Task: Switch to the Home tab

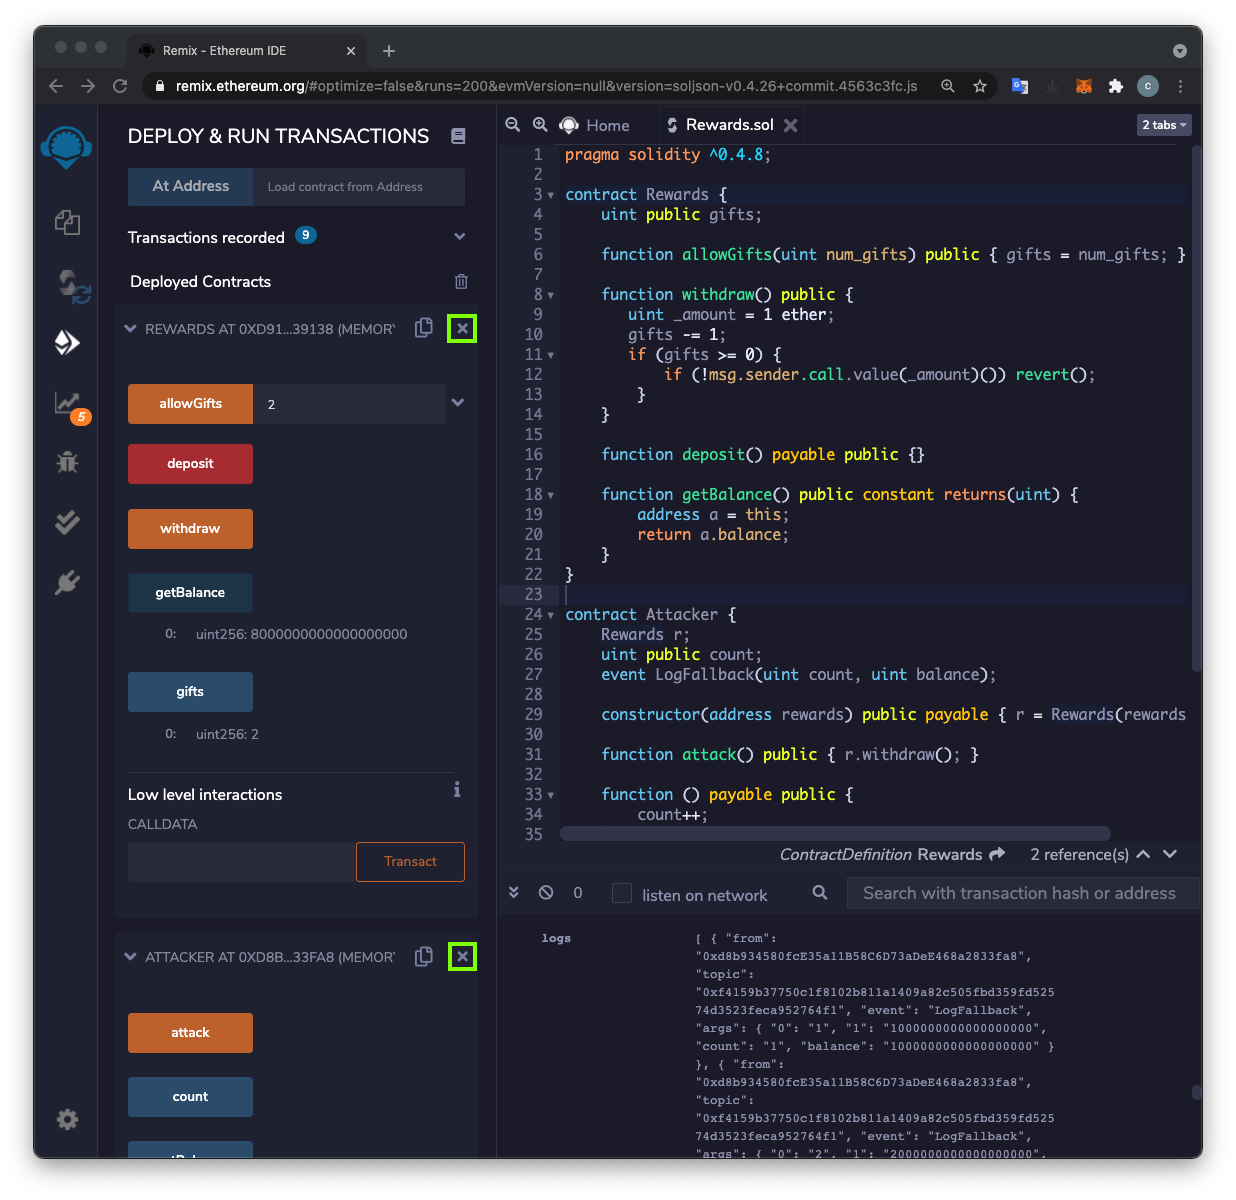Action: click(x=596, y=125)
